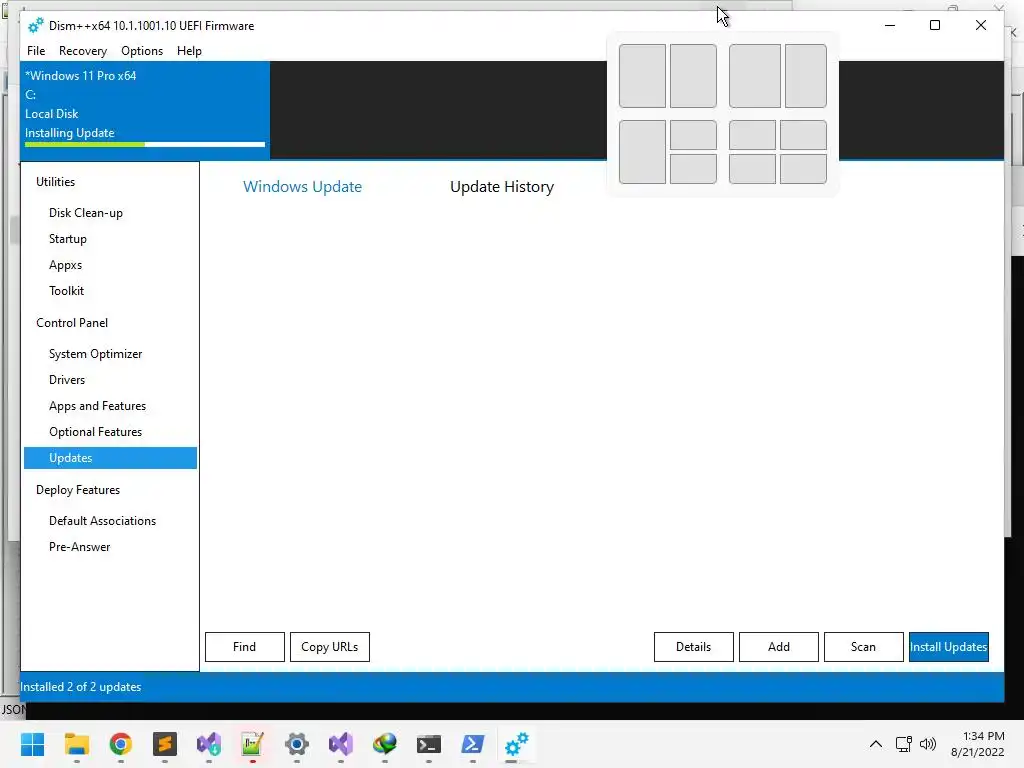This screenshot has height=768, width=1024.
Task: Snap window to tall left zone of three-zone layout
Action: click(x=642, y=152)
